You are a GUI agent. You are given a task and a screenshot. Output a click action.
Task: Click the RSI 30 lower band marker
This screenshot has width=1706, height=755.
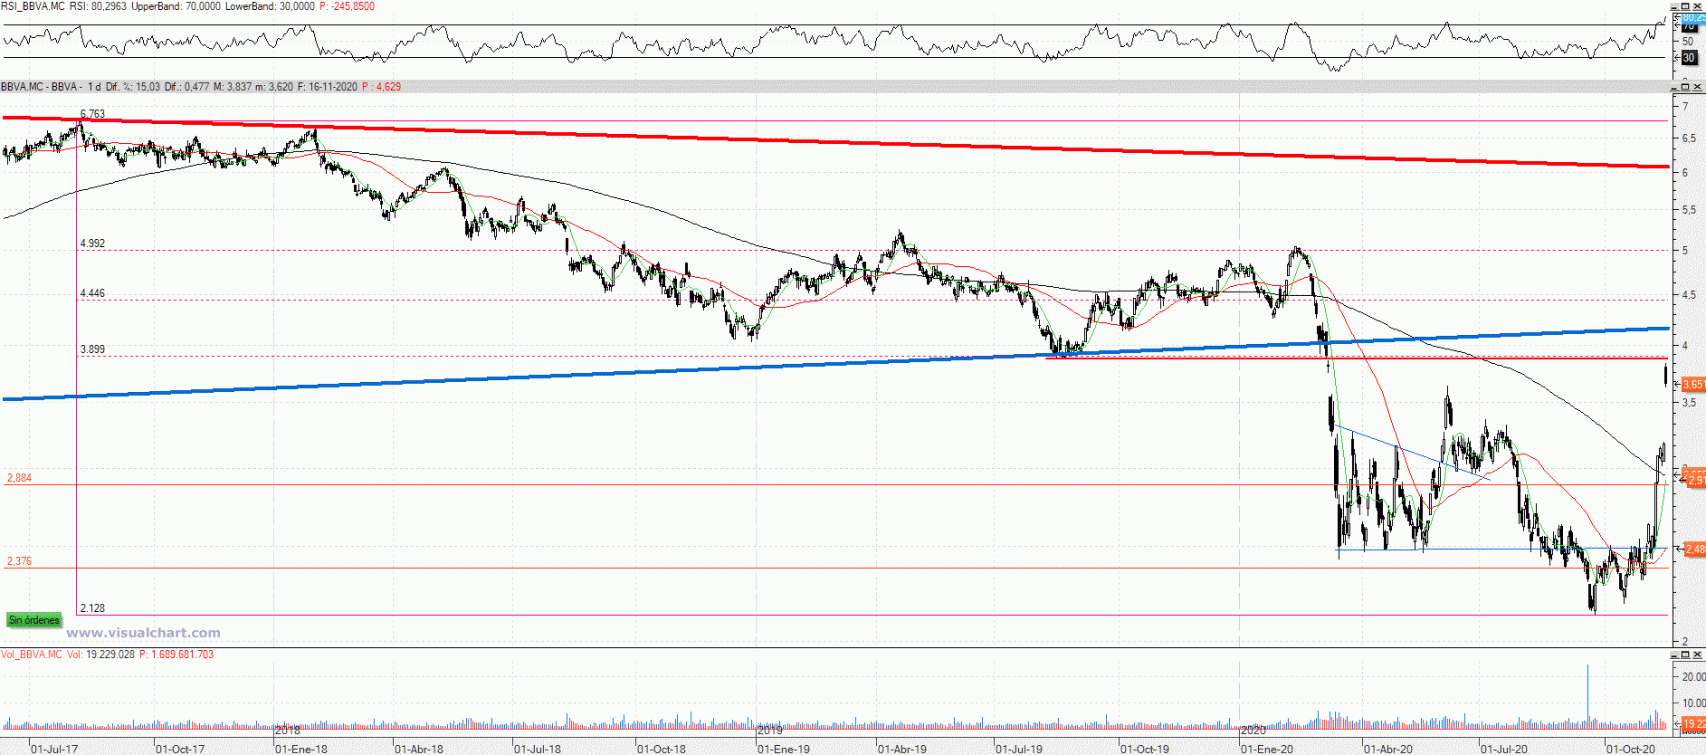(1688, 58)
